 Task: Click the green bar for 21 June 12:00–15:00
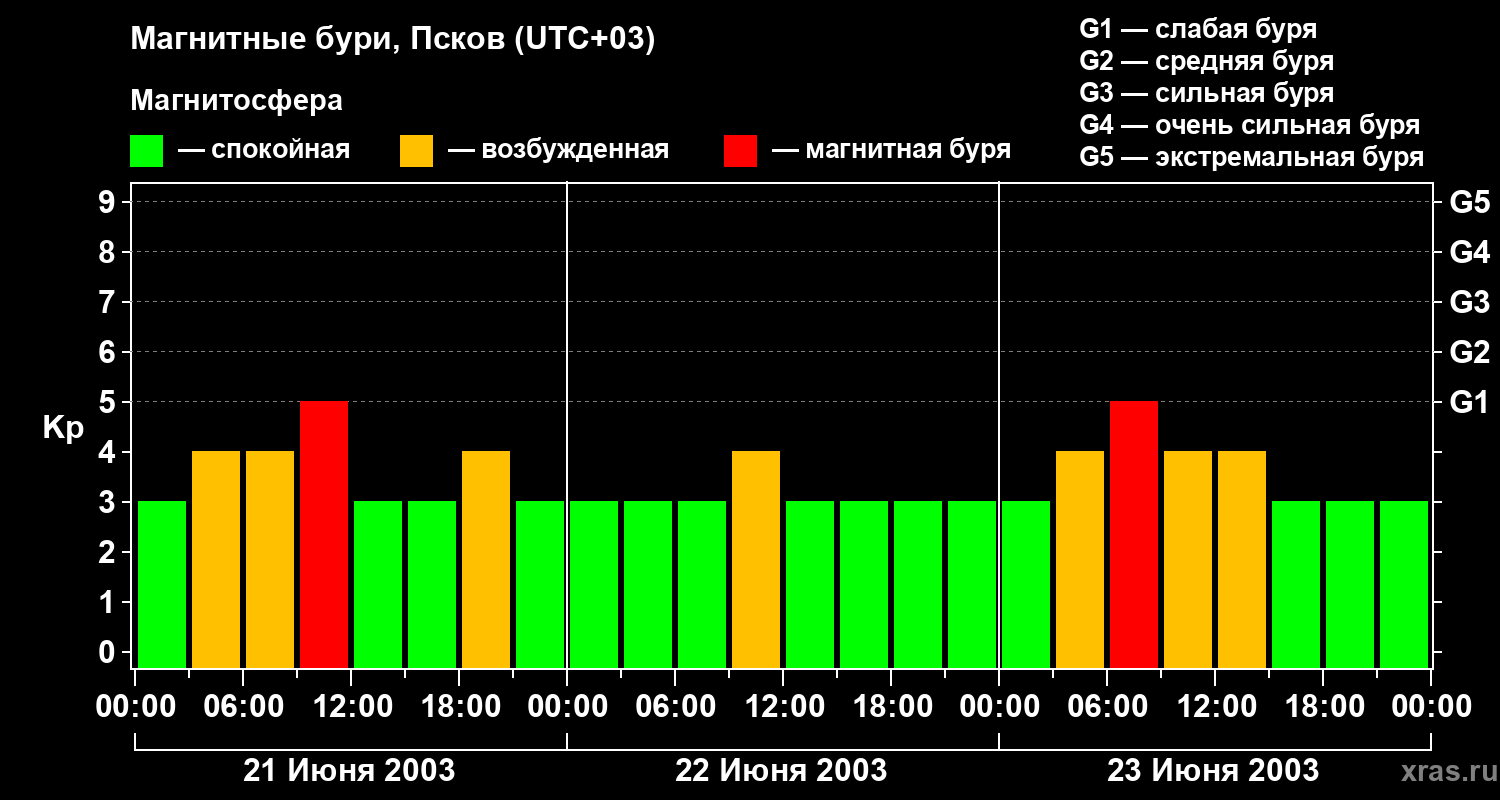click(x=378, y=584)
